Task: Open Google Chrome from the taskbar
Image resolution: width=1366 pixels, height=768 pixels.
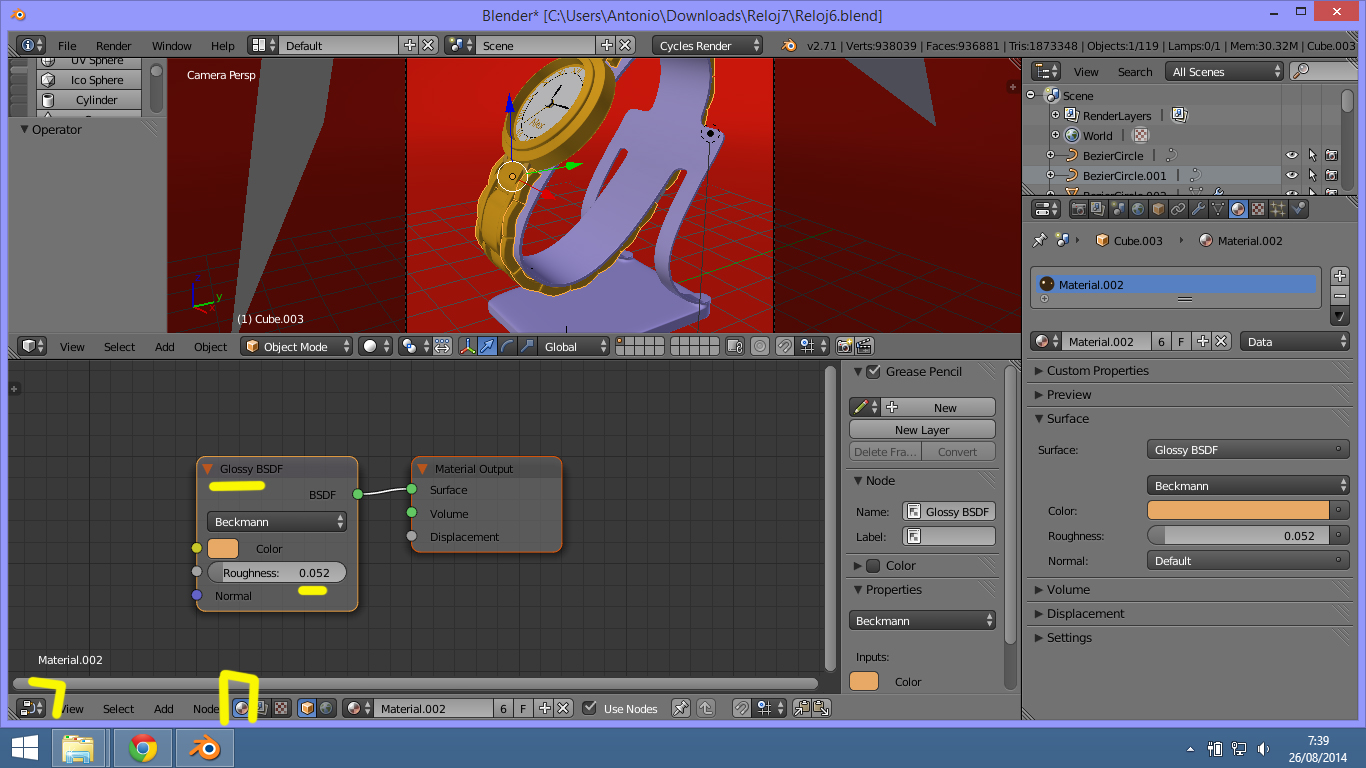Action: 142,748
